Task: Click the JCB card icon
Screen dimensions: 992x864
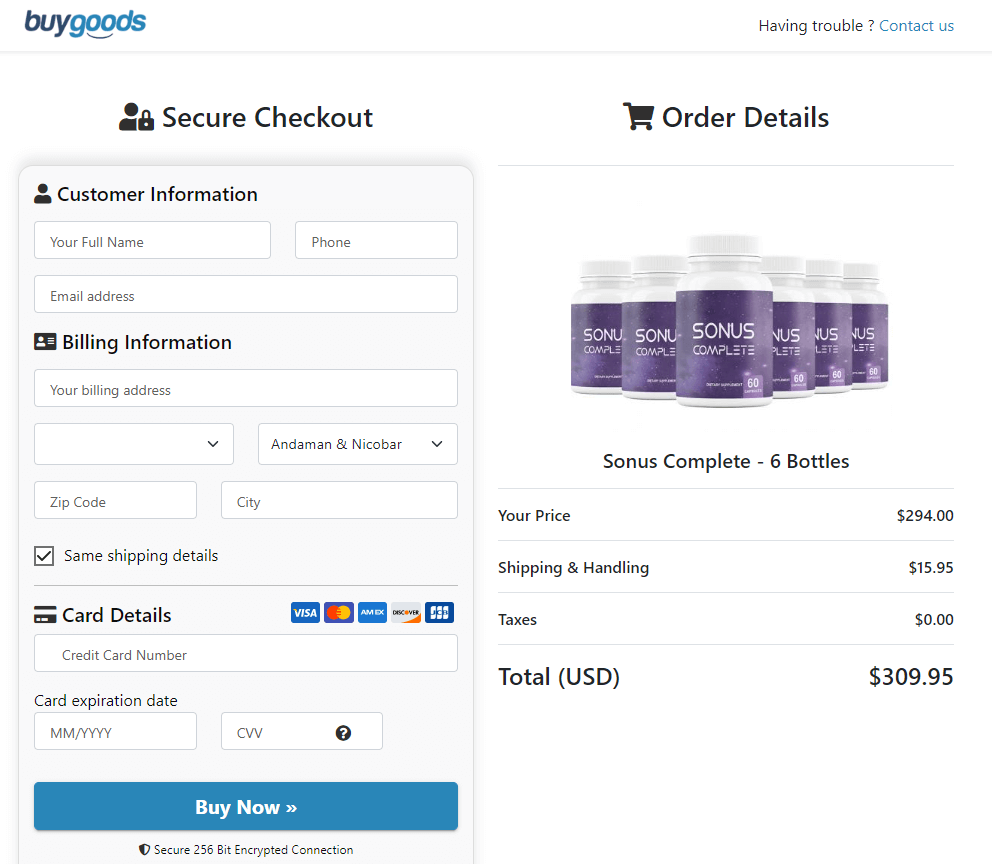Action: tap(439, 612)
